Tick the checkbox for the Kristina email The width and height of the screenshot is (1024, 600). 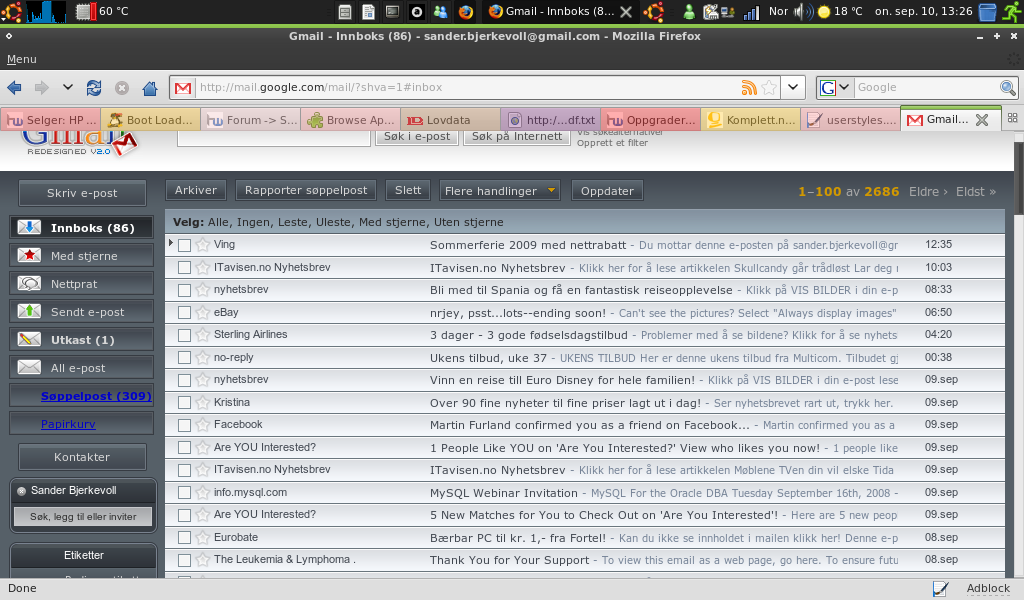coord(184,403)
